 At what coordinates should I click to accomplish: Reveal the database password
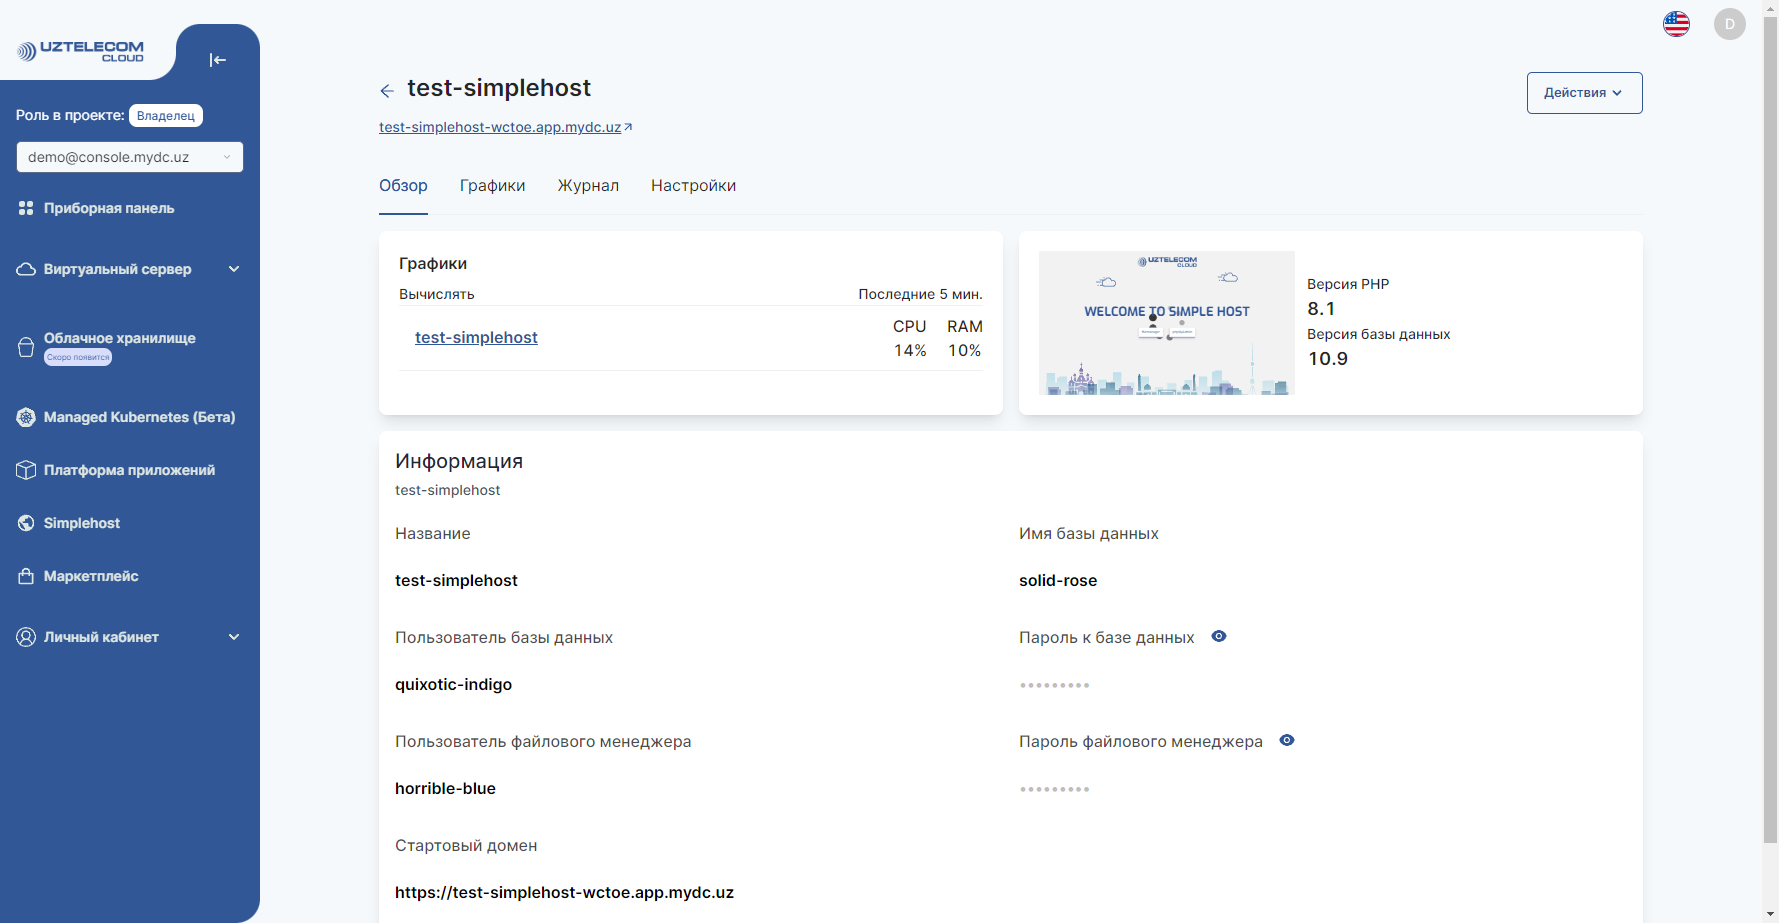coord(1218,636)
